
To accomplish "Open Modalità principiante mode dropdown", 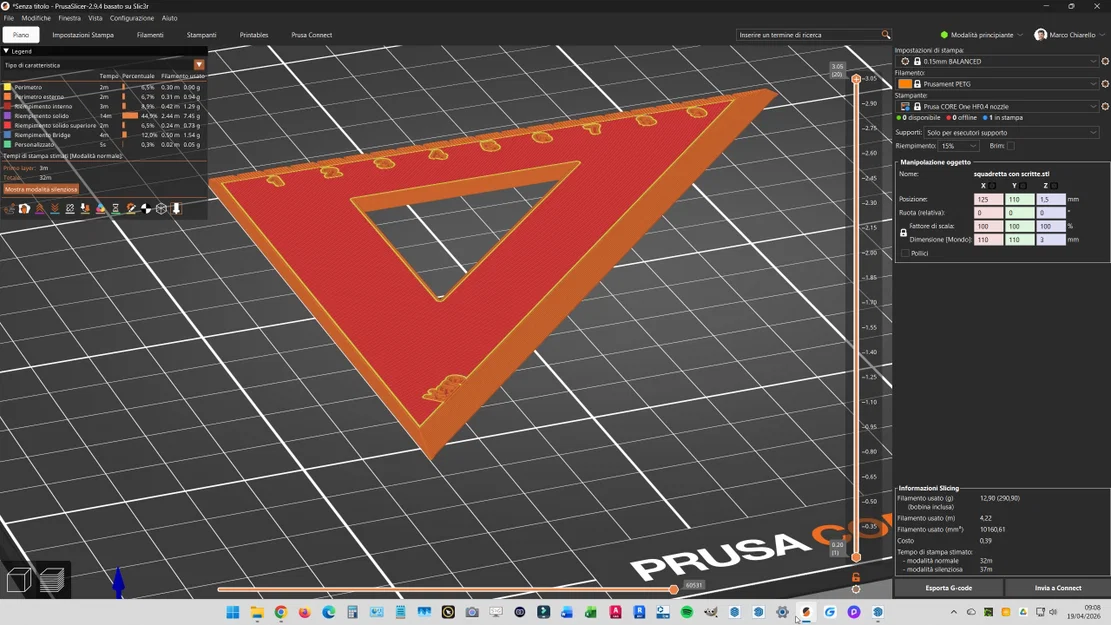I will pos(981,35).
